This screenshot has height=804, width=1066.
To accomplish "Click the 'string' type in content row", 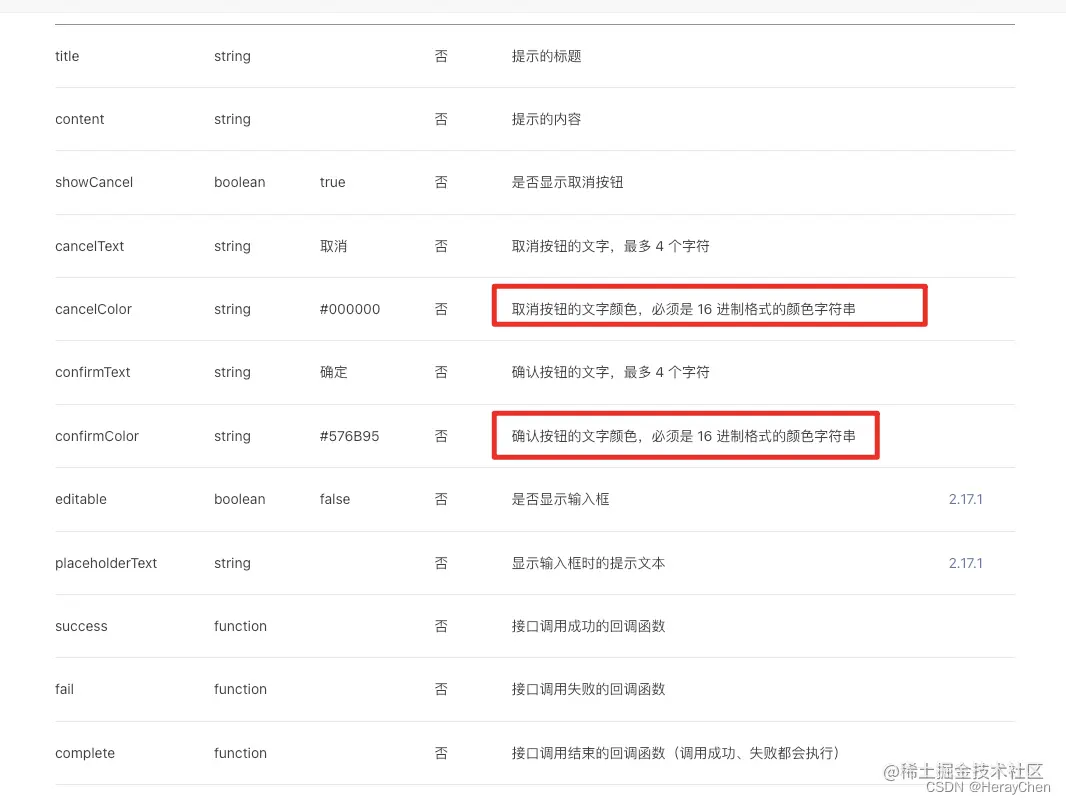I will 232,120.
